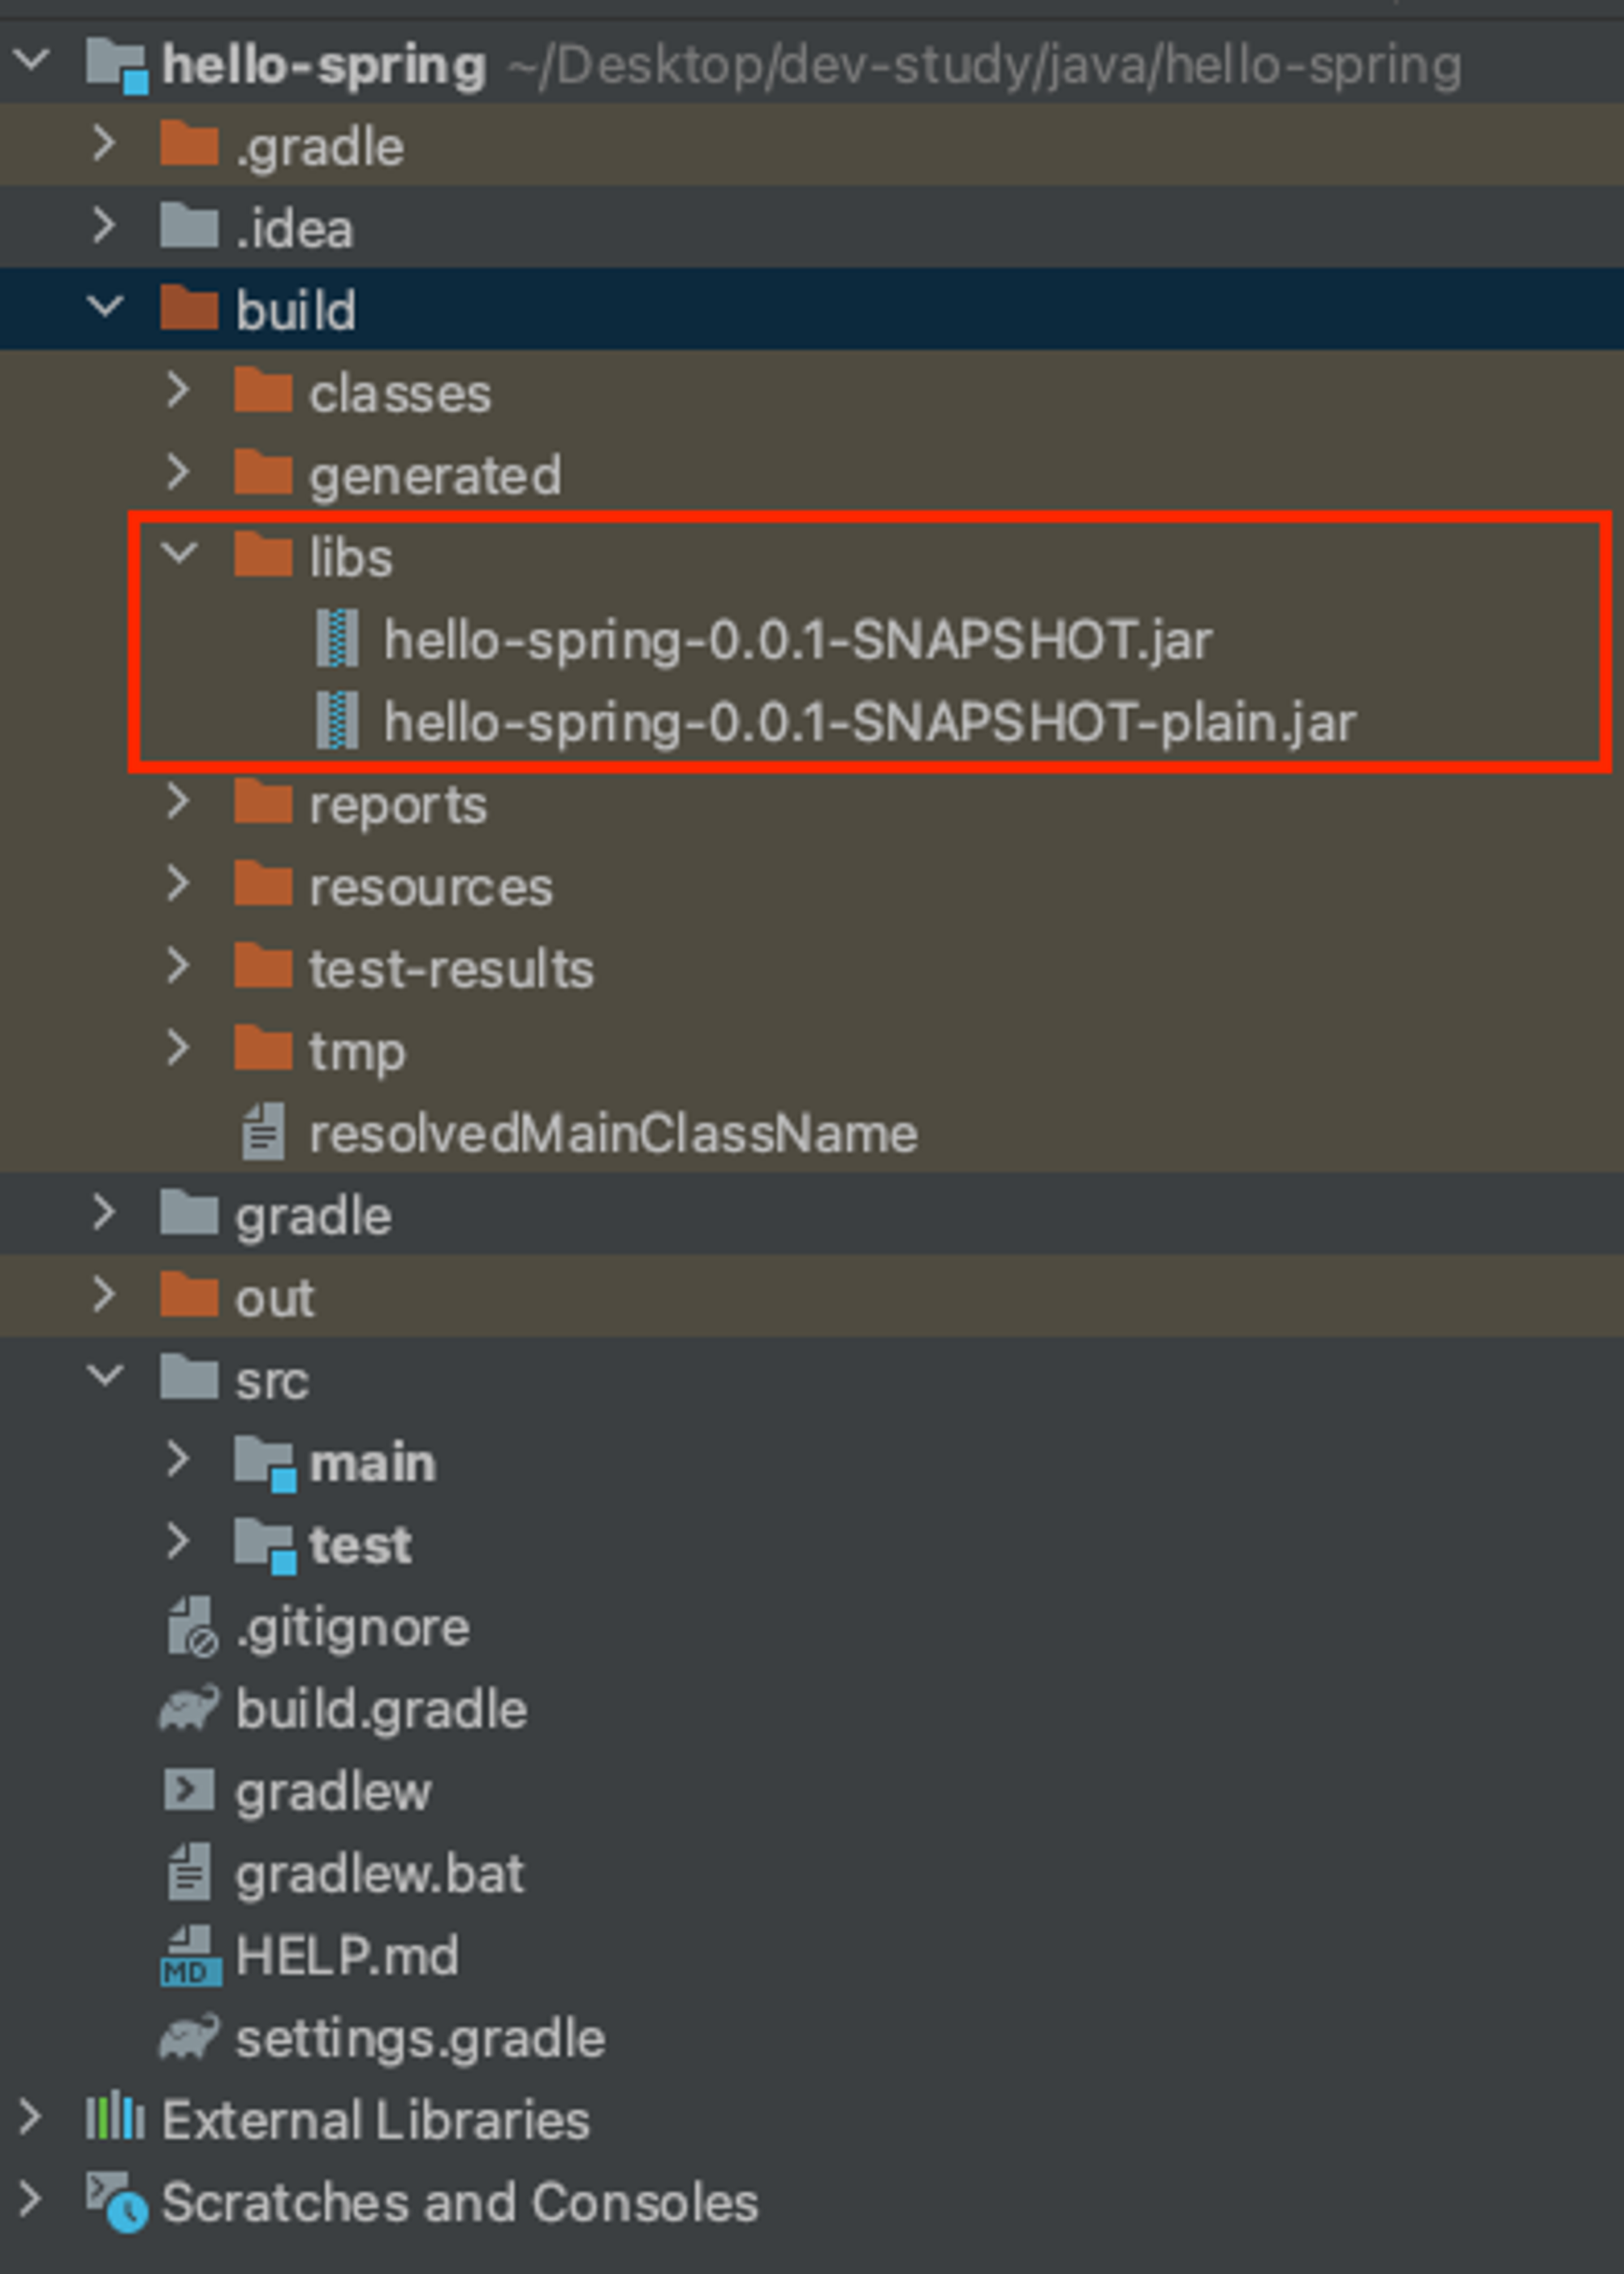Click the build.gradle elephant icon
The width and height of the screenshot is (1624, 2274).
pyautogui.click(x=188, y=1709)
